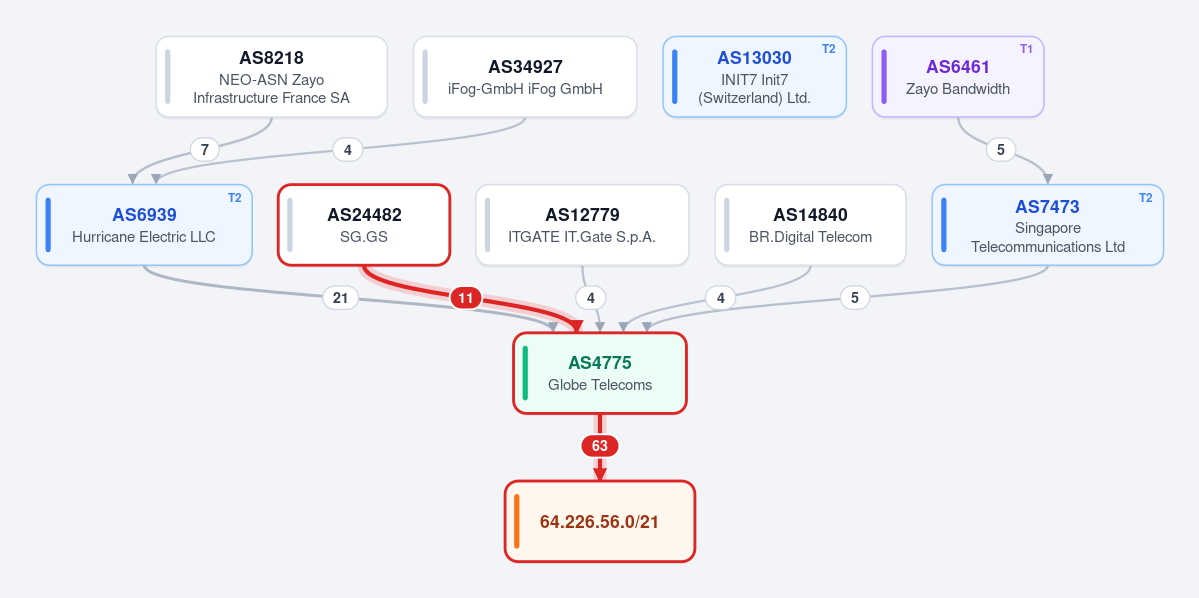Click the red edge label 63

point(600,446)
